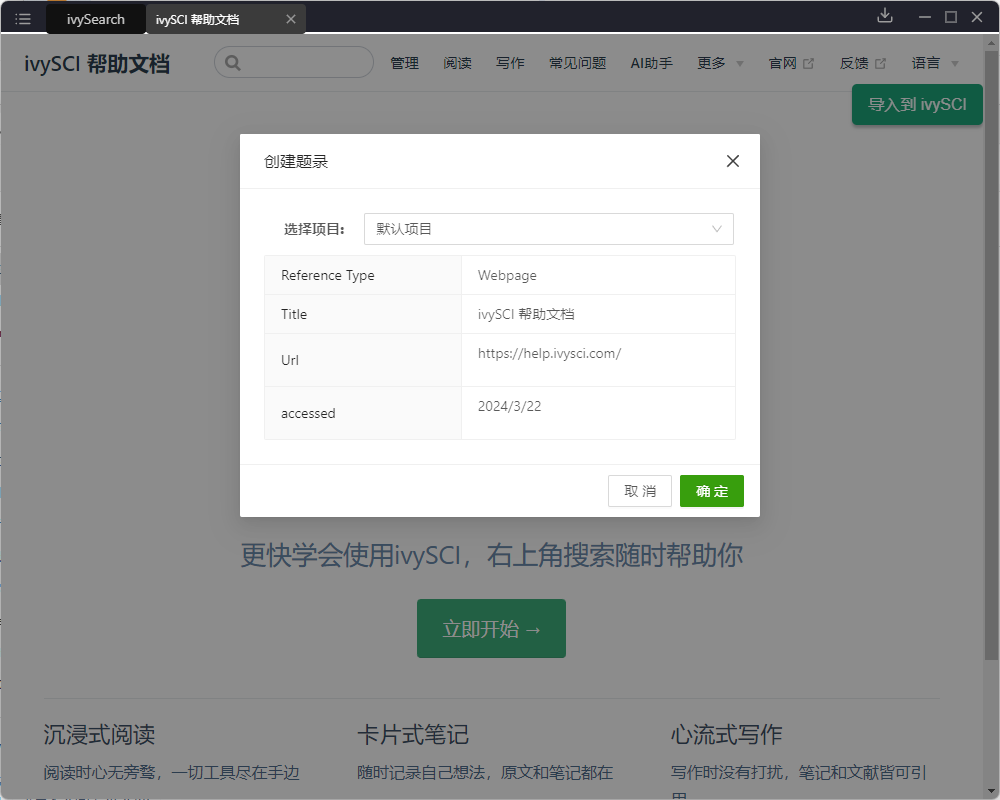The height and width of the screenshot is (800, 1000).
Task: Open the 反馈 external link
Action: point(862,63)
